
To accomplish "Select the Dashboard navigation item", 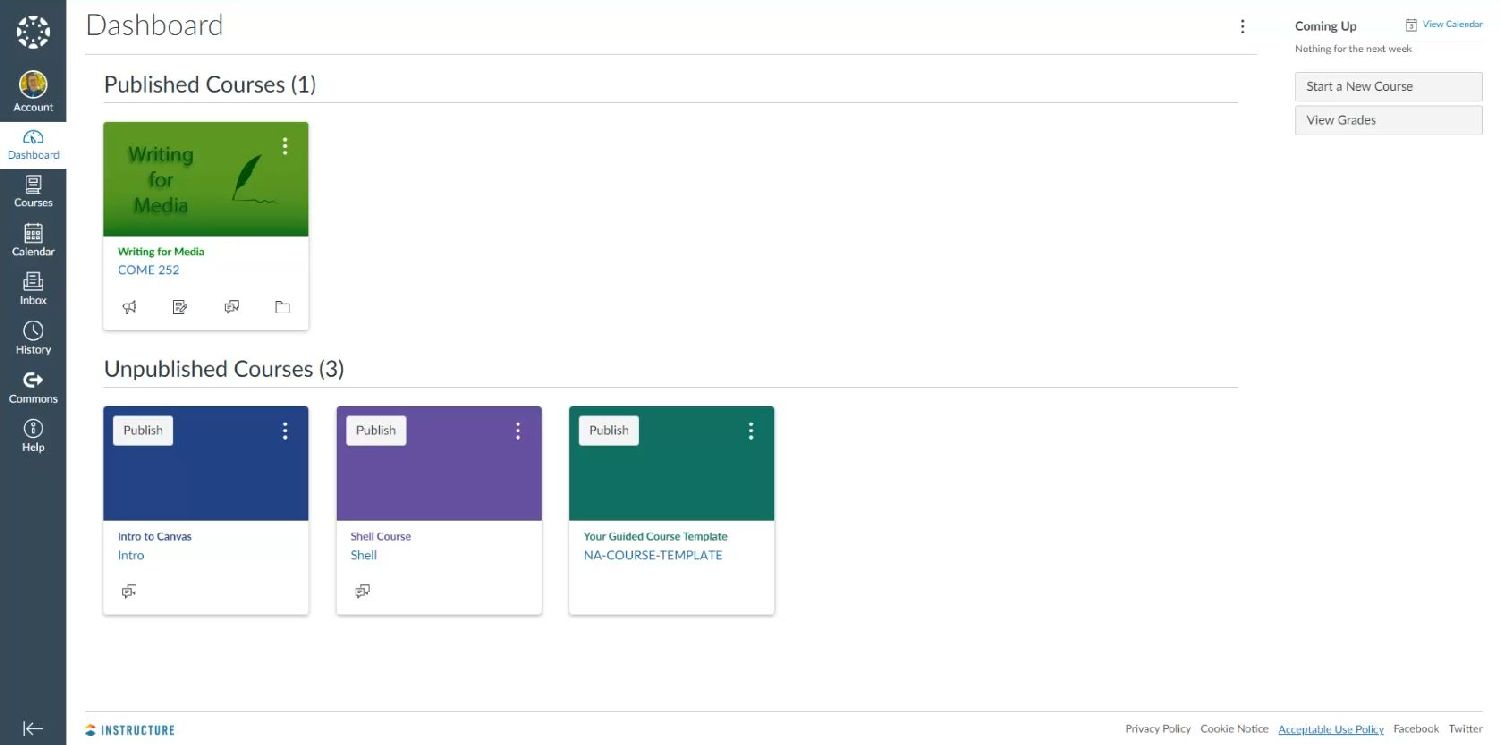I will pos(33,143).
